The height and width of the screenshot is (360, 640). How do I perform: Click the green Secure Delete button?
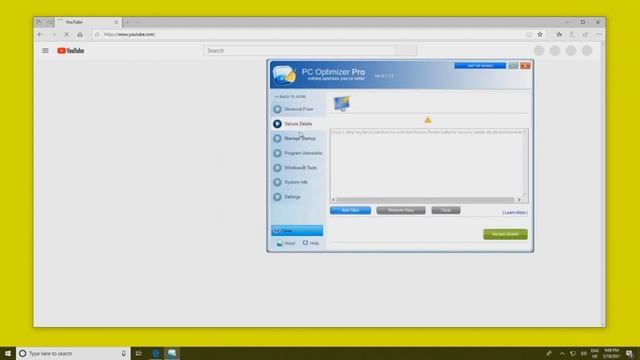point(505,234)
